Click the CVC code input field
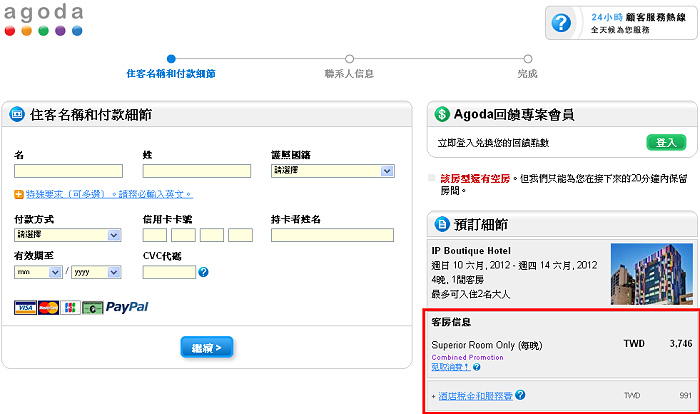Image resolution: width=700 pixels, height=414 pixels. 169,272
